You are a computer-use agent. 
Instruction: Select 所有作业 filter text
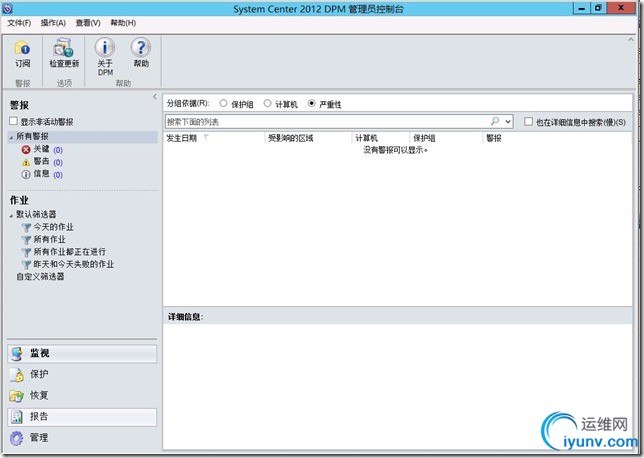(49, 239)
